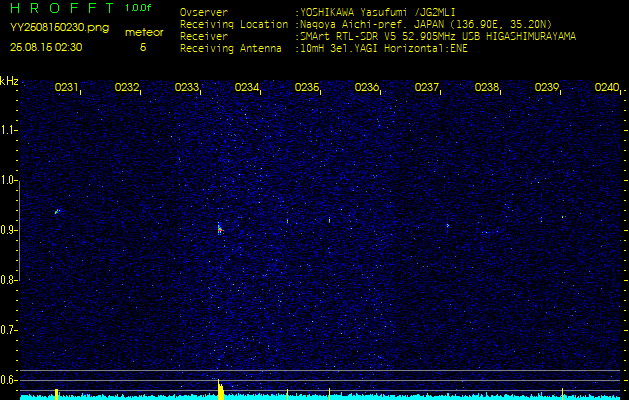629x400 pixels.
Task: Click the 0233 time marker
Action: point(187,87)
